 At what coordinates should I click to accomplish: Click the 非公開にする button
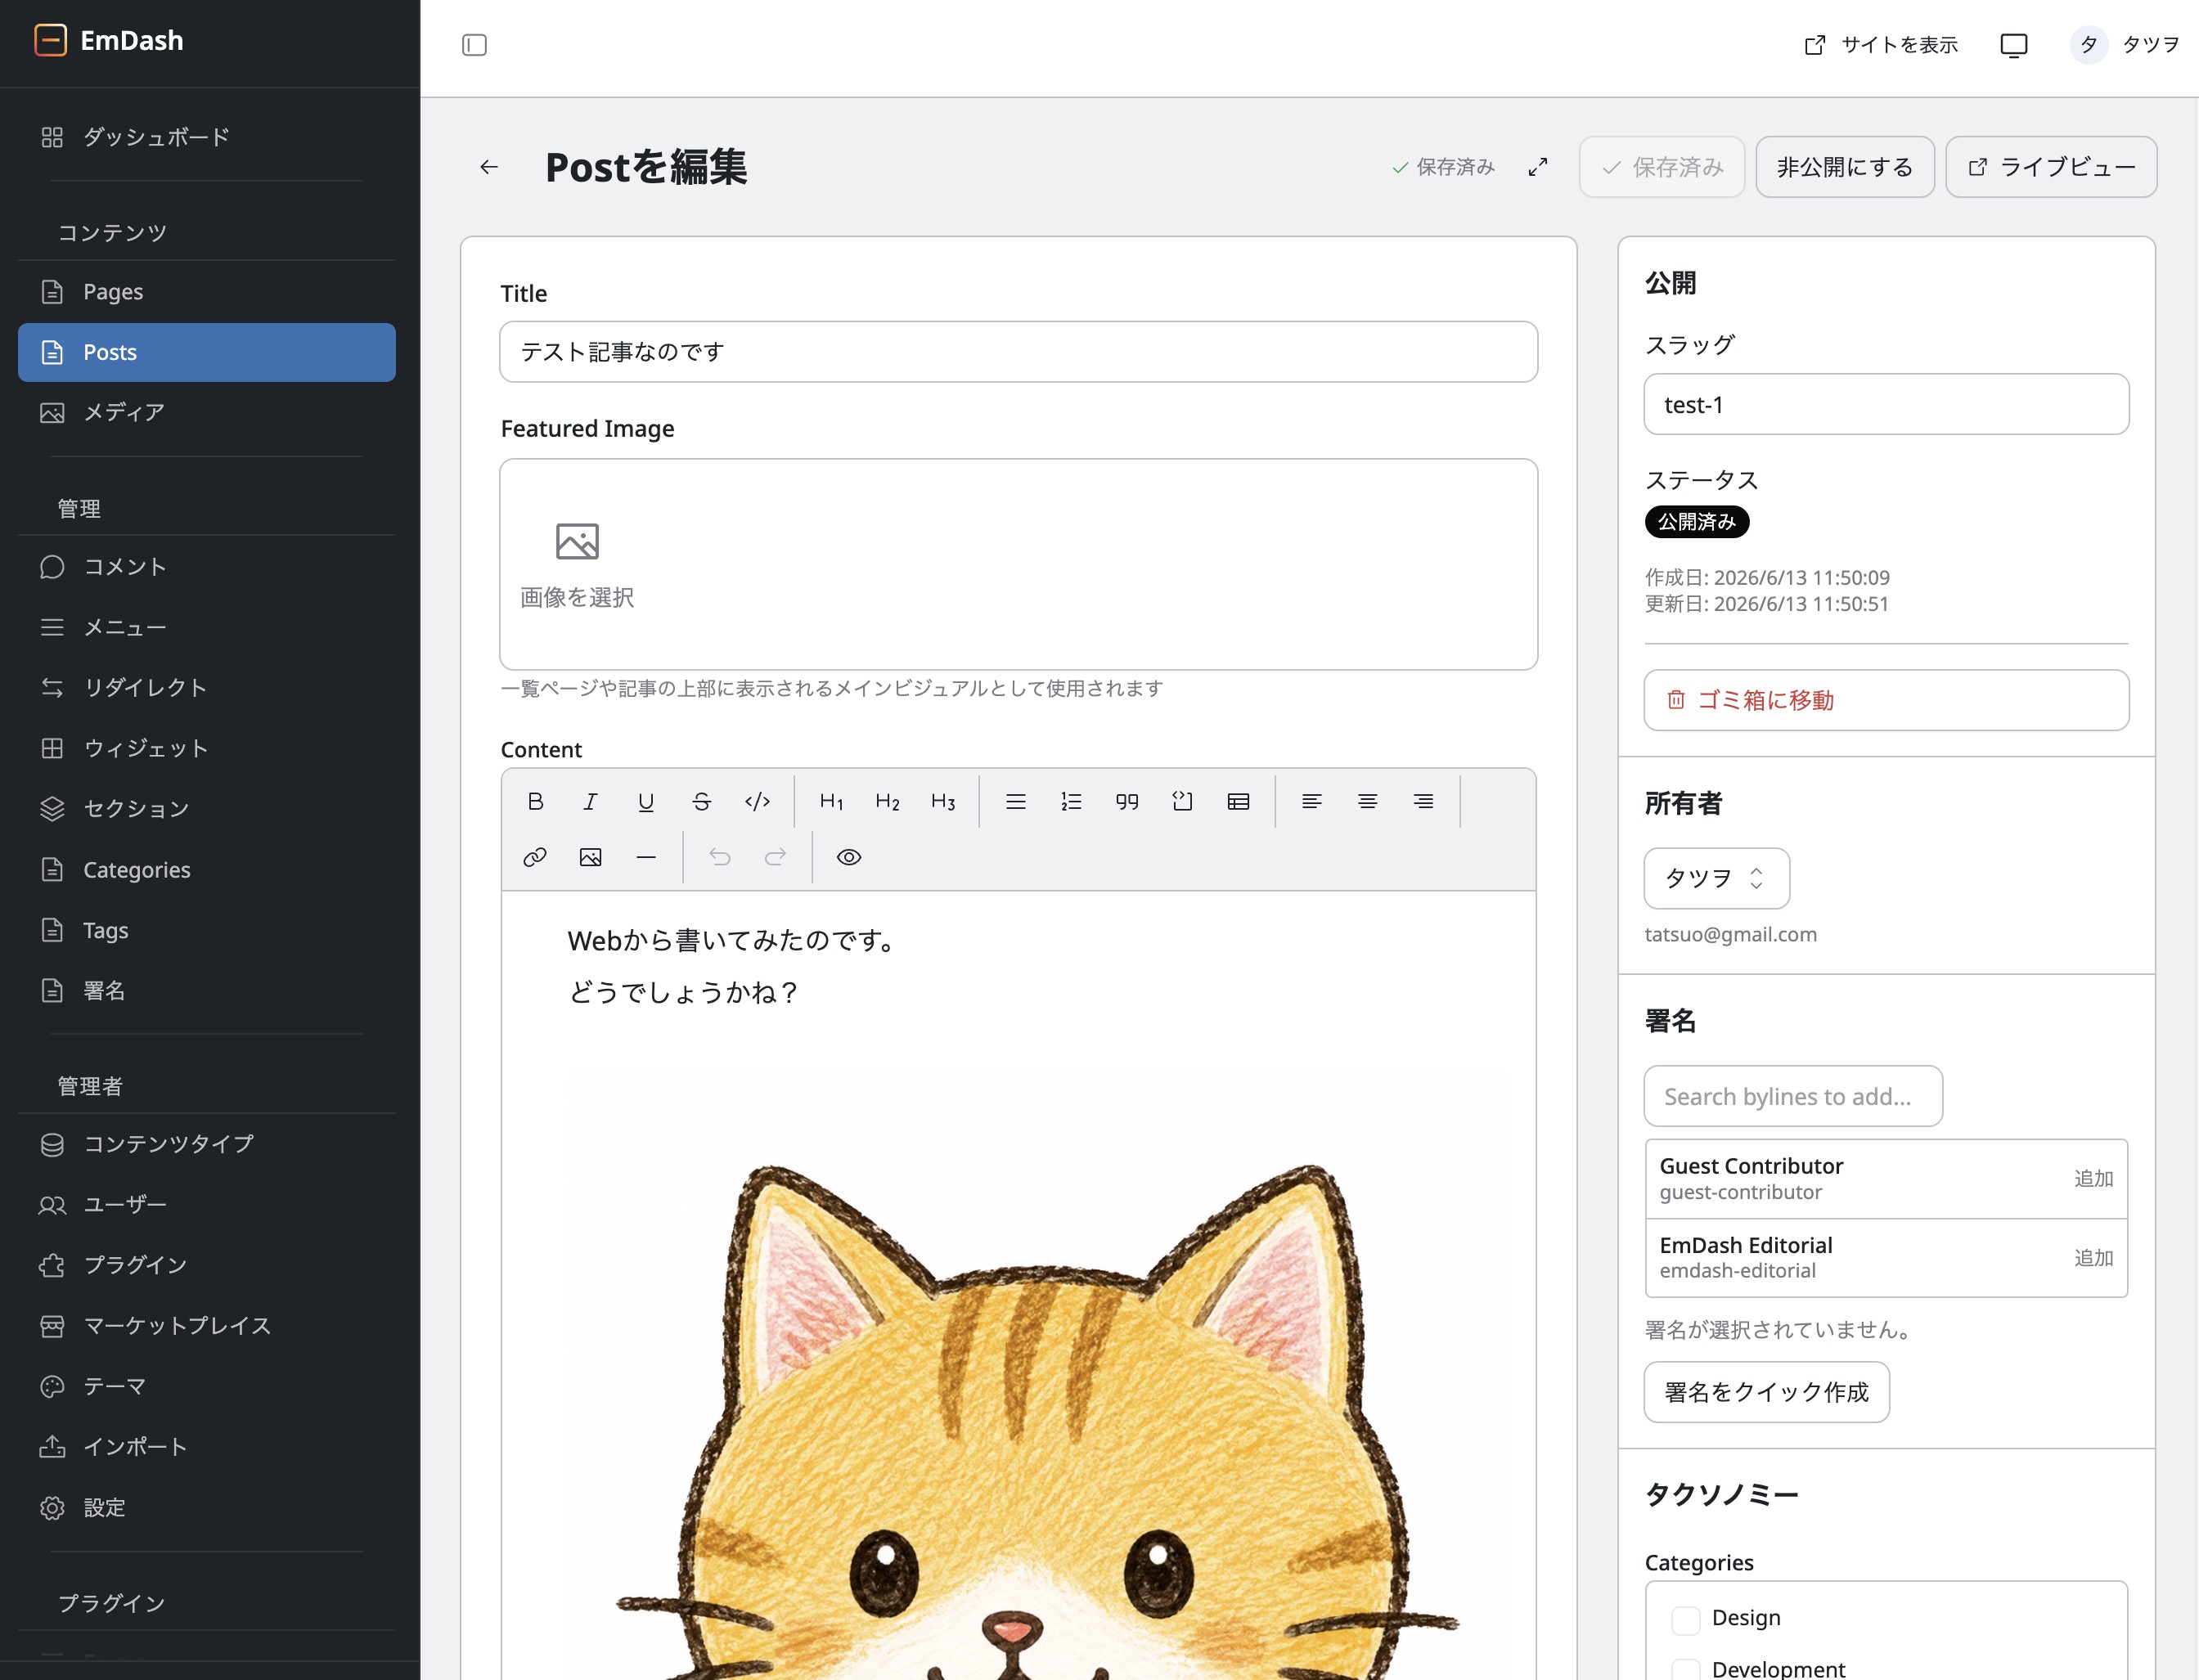[1845, 167]
